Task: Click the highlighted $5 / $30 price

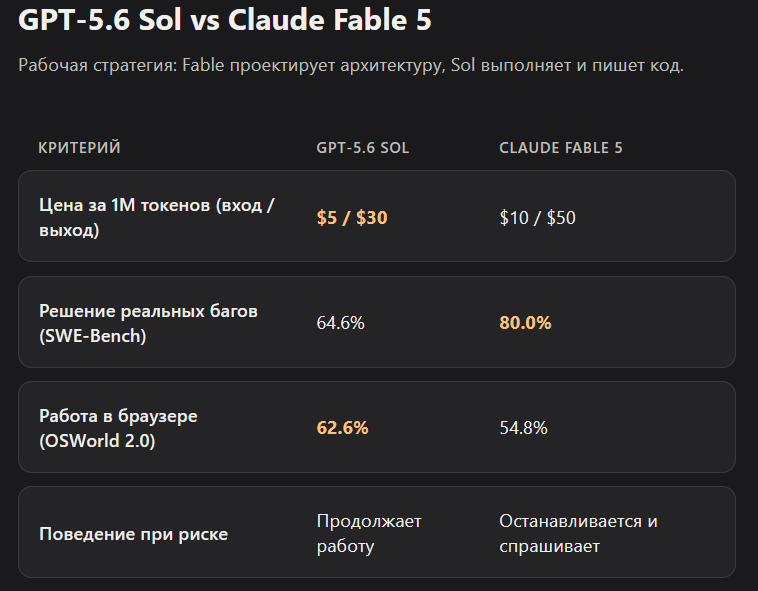Action: [352, 217]
